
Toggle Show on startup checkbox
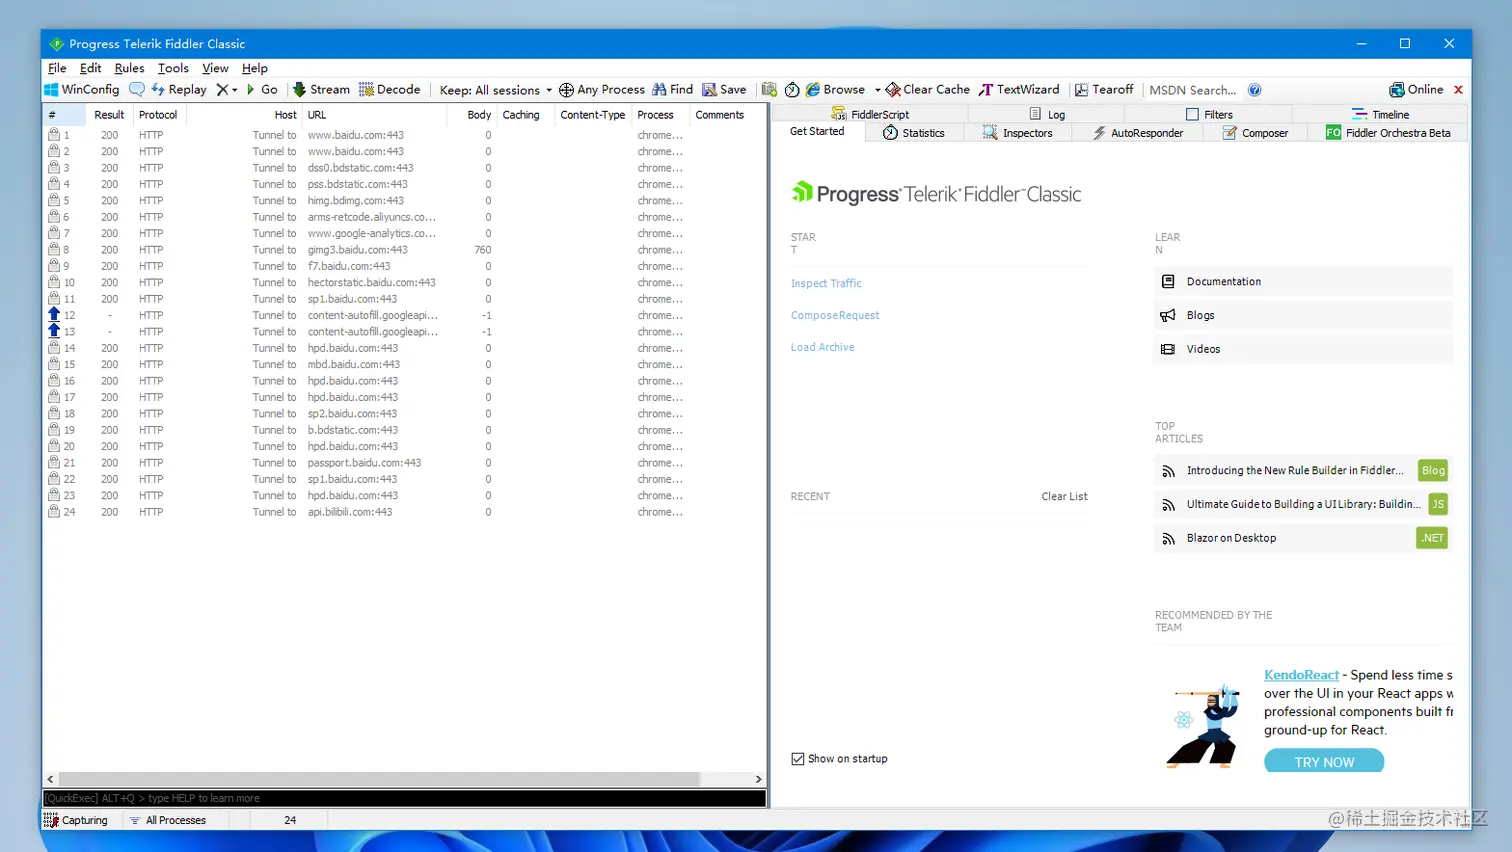coord(798,759)
